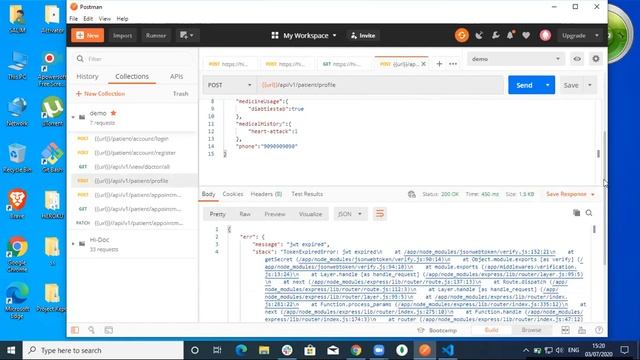
Task: Close the active POST request tab
Action: click(423, 64)
